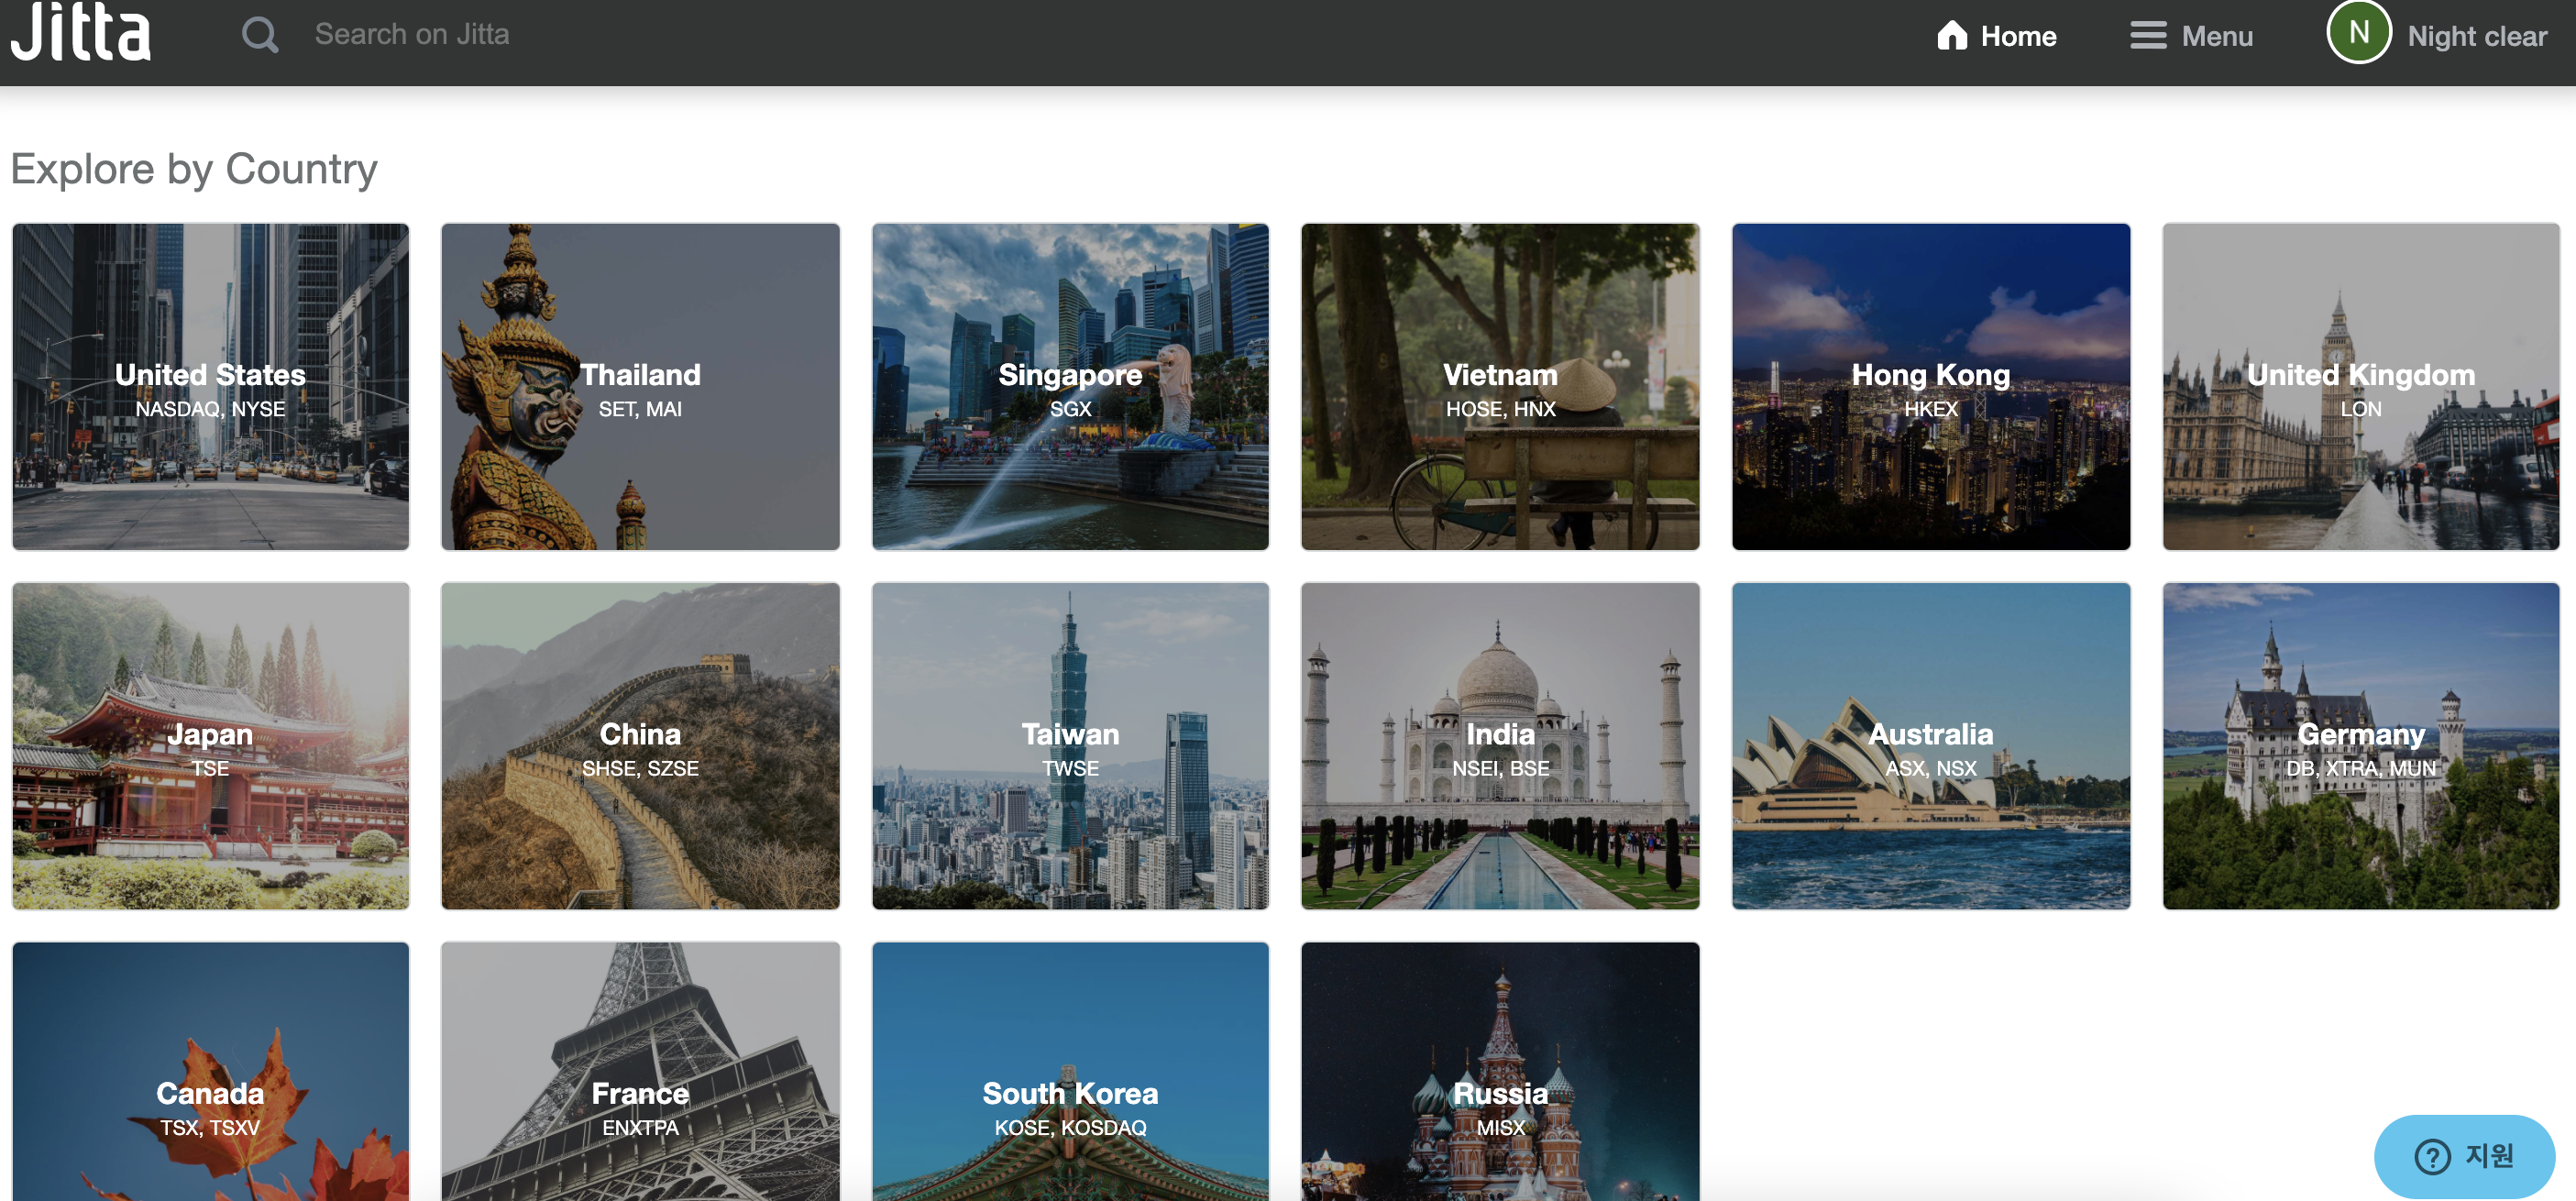Select the United Kingdom LON card

(x=2360, y=387)
